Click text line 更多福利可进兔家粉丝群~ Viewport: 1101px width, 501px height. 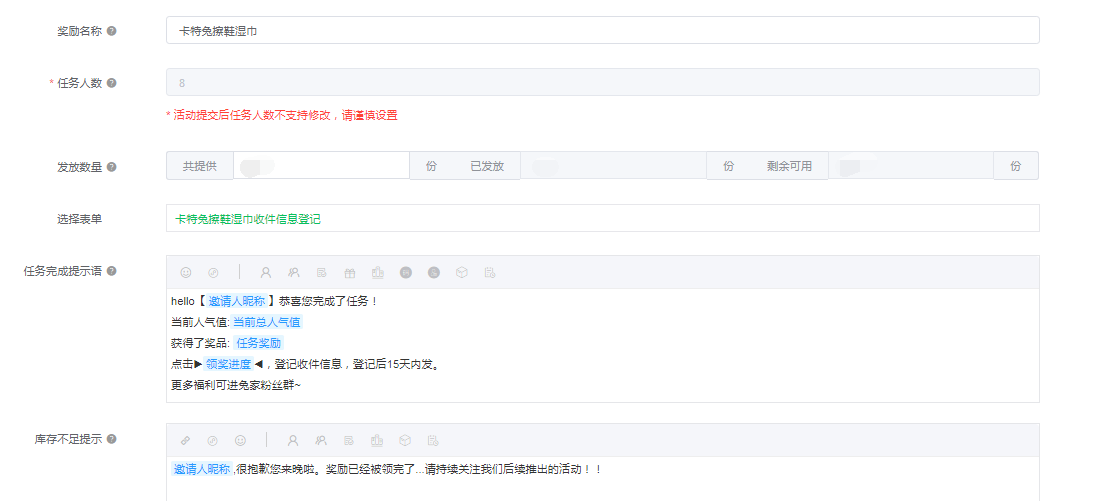click(x=236, y=385)
